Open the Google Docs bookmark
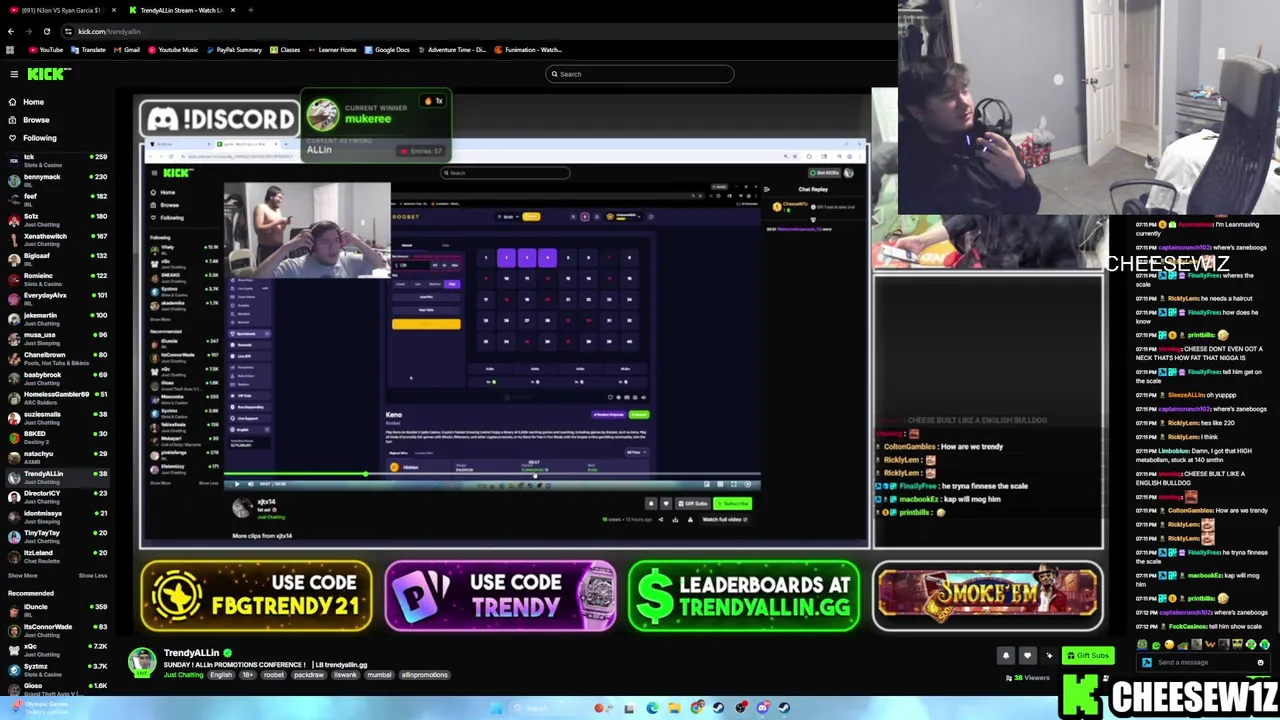This screenshot has width=1280, height=720. (x=387, y=50)
